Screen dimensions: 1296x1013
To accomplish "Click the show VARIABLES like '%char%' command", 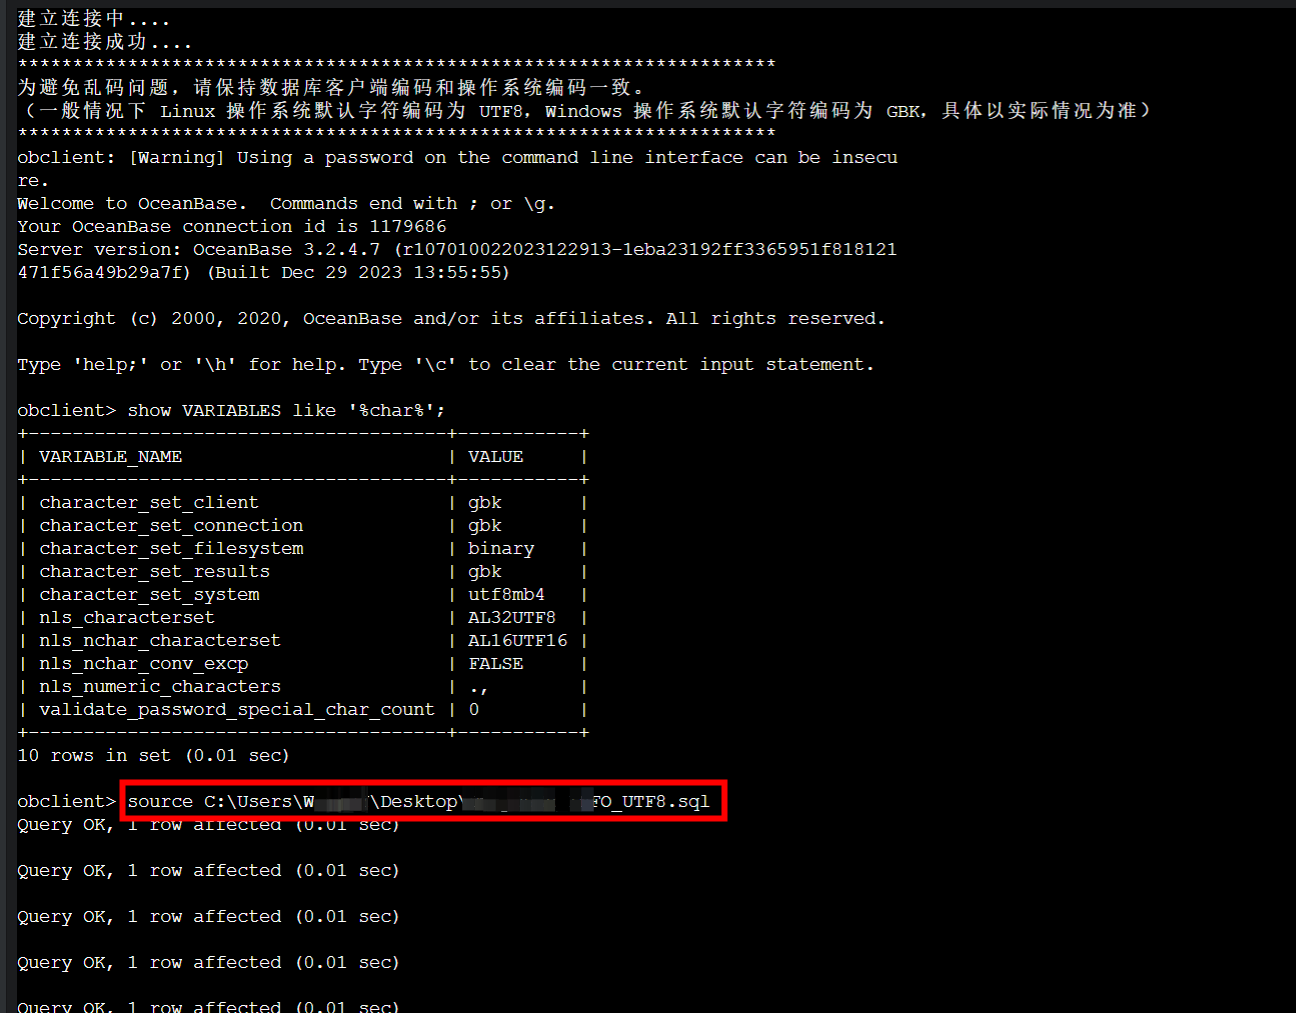I will (x=286, y=410).
